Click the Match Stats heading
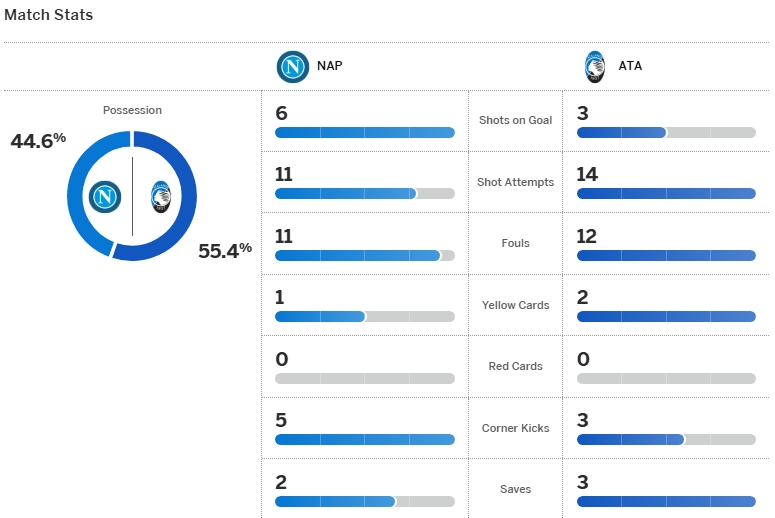This screenshot has width=775, height=518. coord(49,15)
